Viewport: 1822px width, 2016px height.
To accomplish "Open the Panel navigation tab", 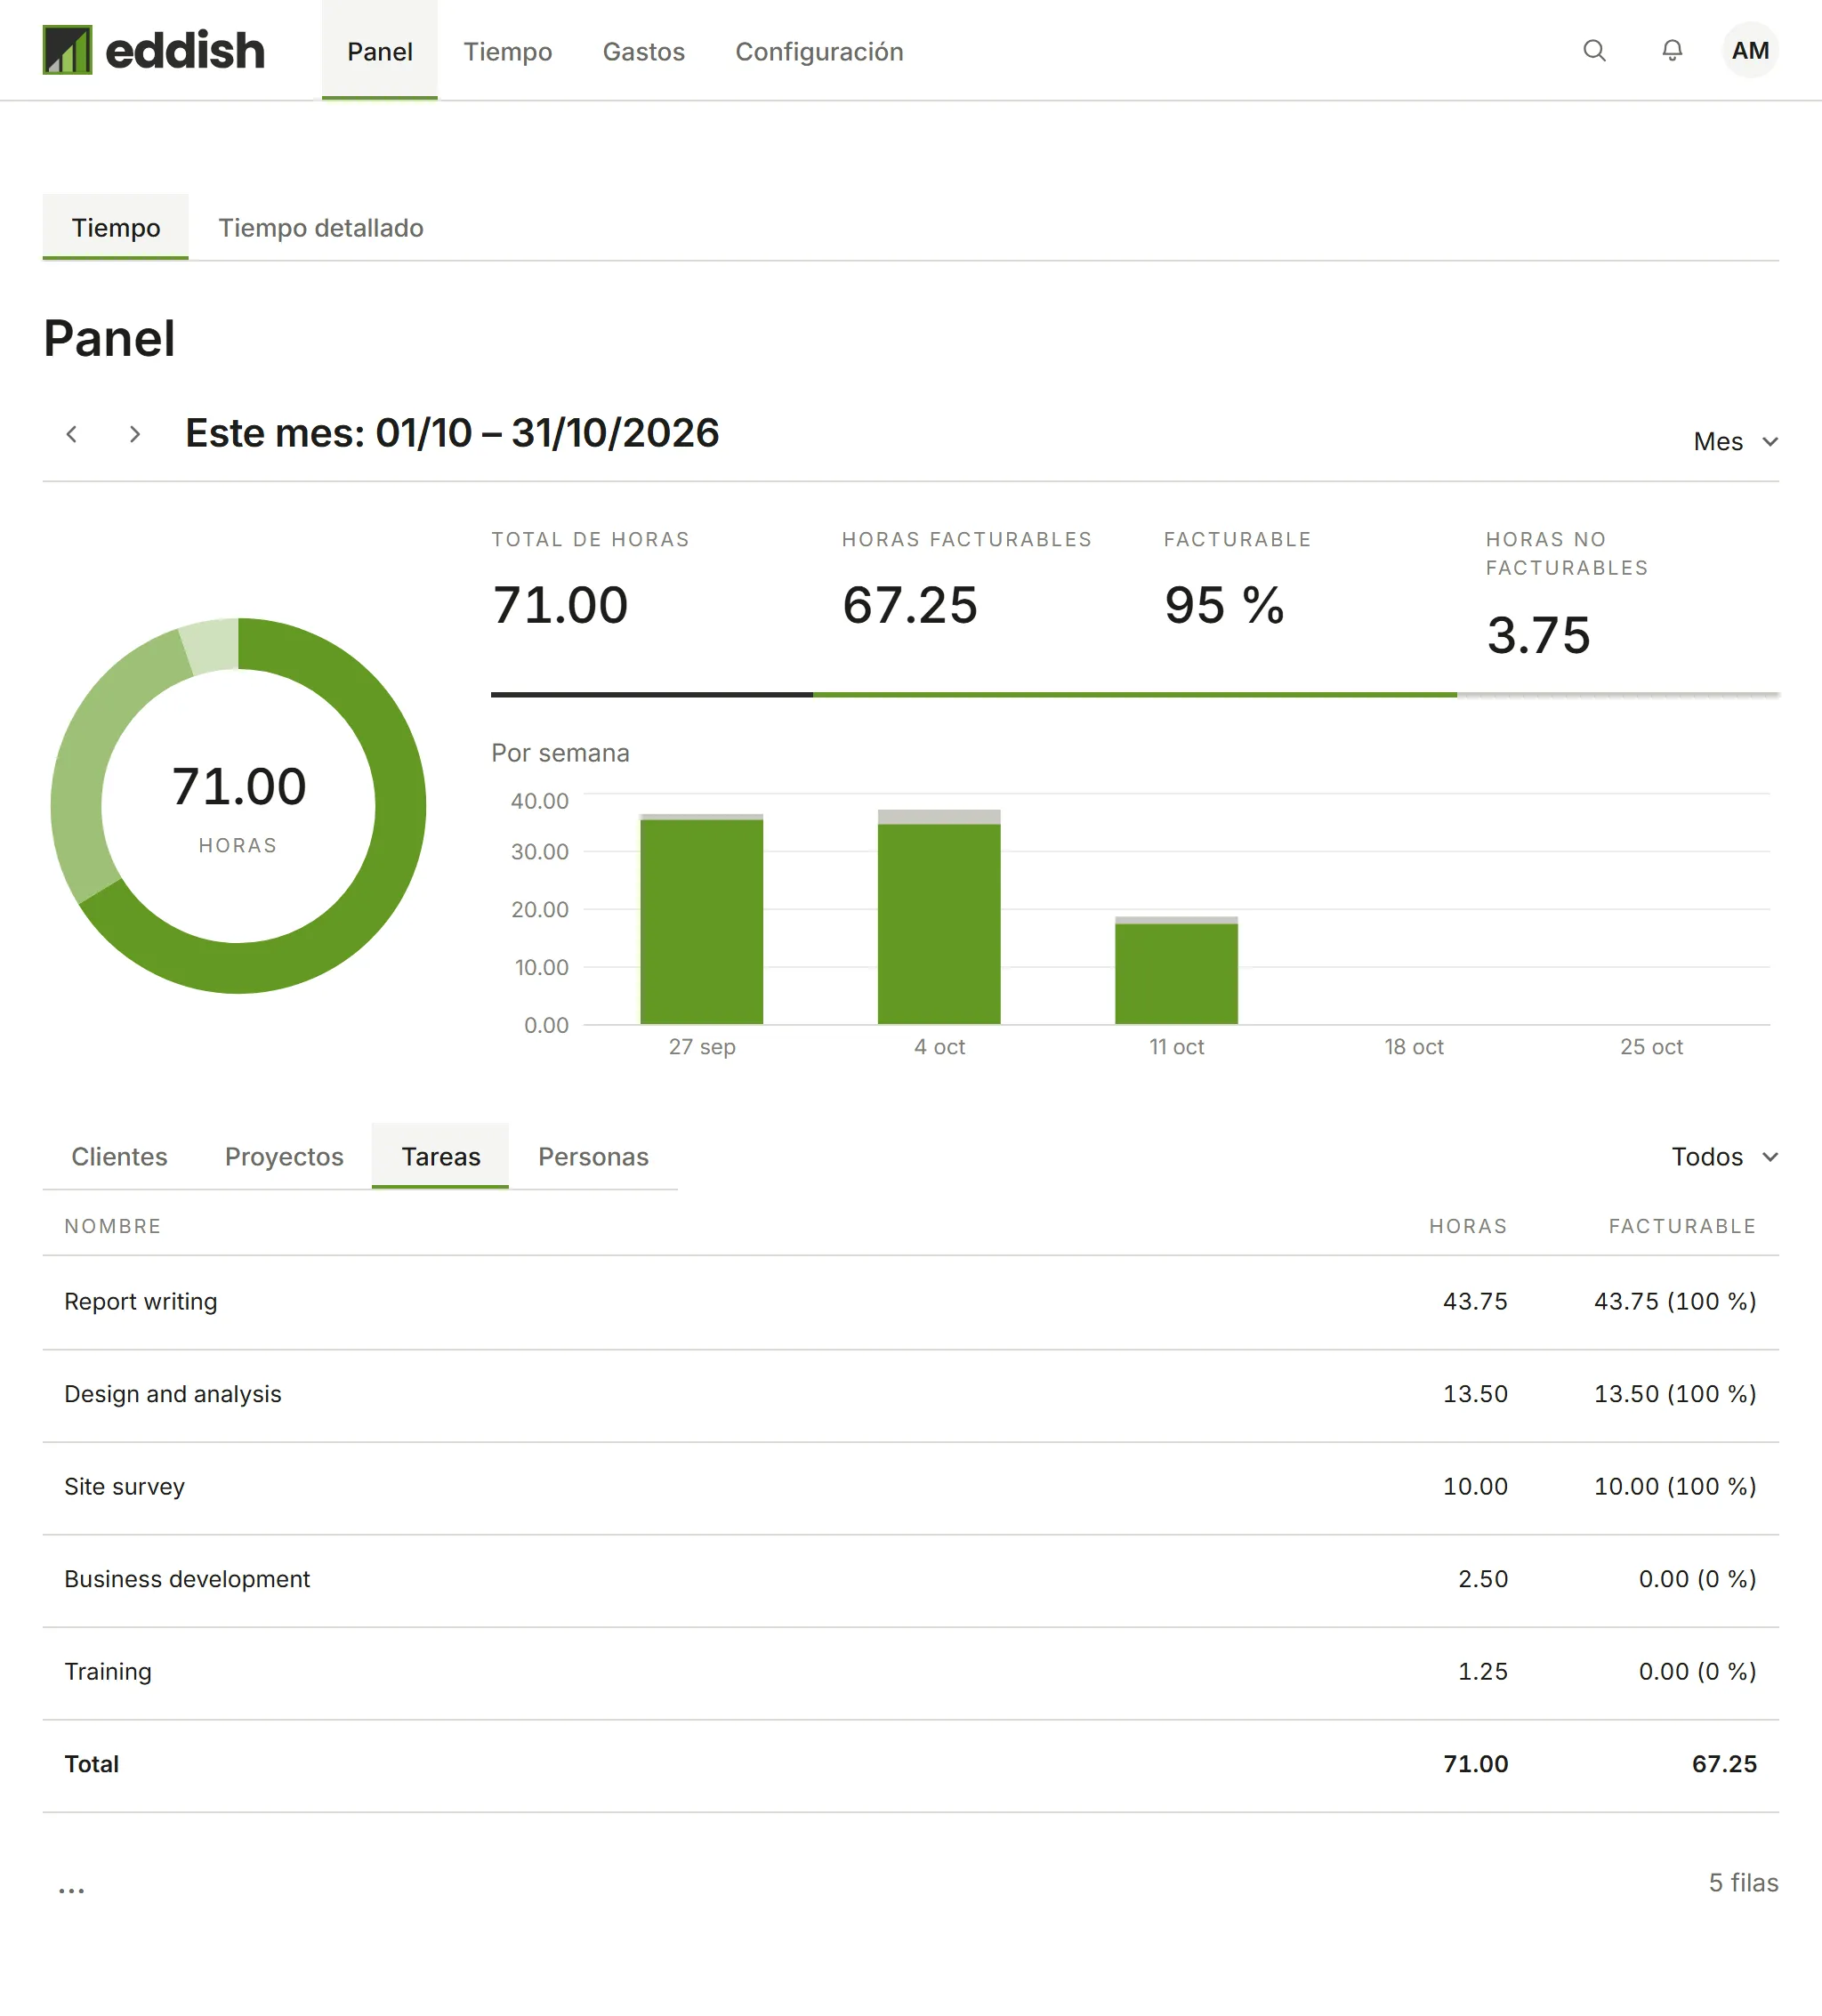I will pyautogui.click(x=379, y=51).
